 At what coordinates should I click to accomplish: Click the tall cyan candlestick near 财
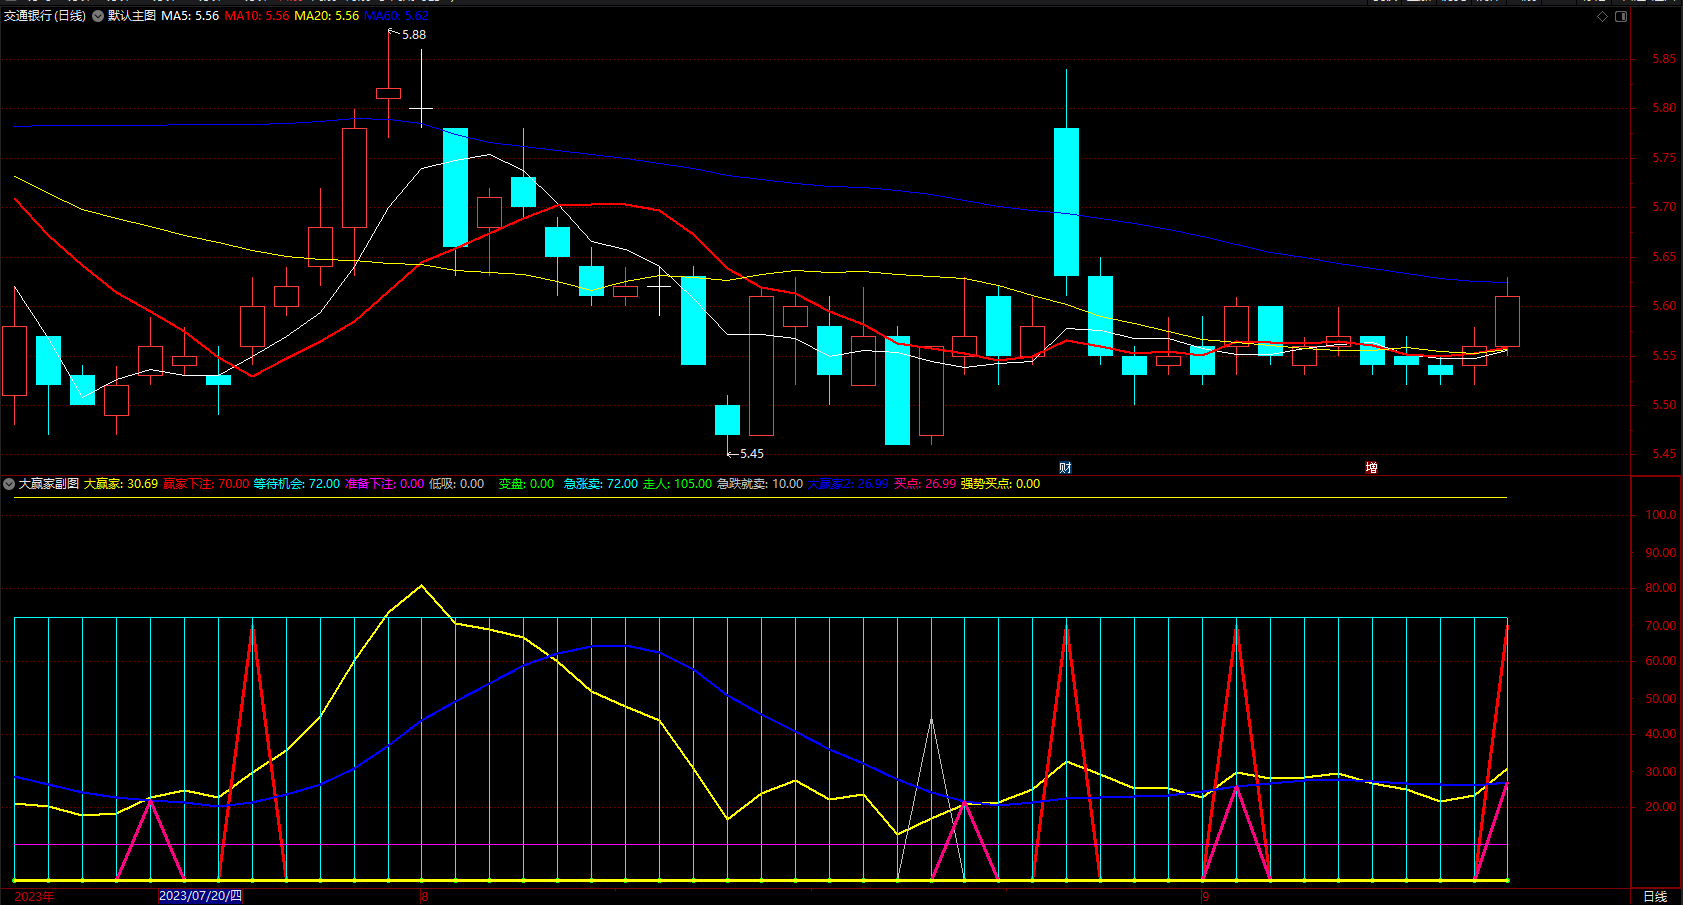click(1066, 201)
